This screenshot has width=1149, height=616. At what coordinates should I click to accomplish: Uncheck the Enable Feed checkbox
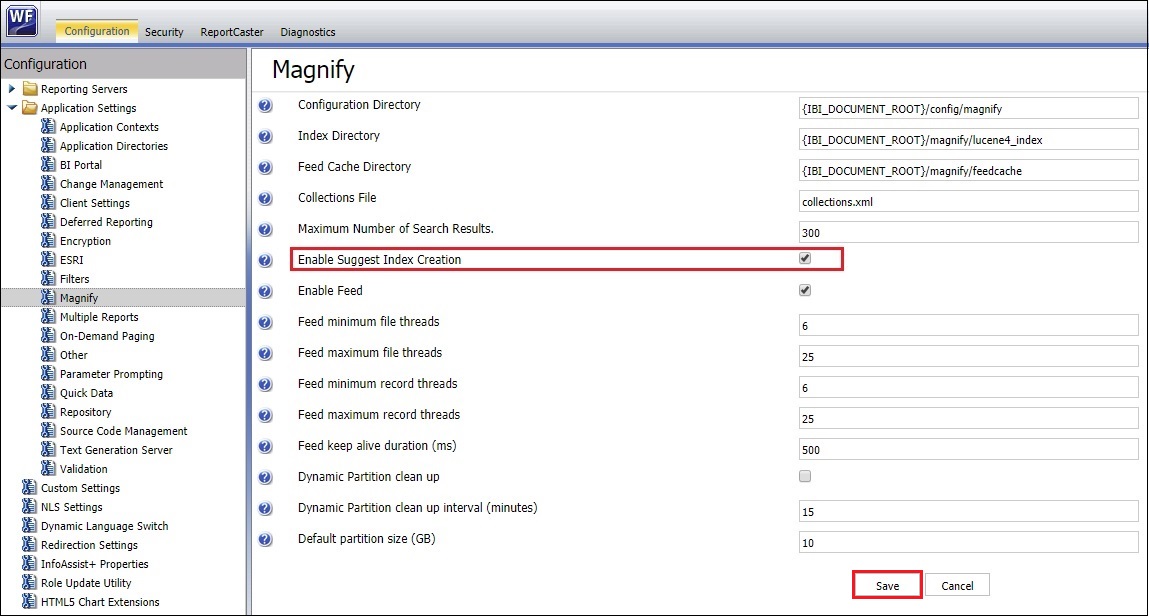point(805,291)
